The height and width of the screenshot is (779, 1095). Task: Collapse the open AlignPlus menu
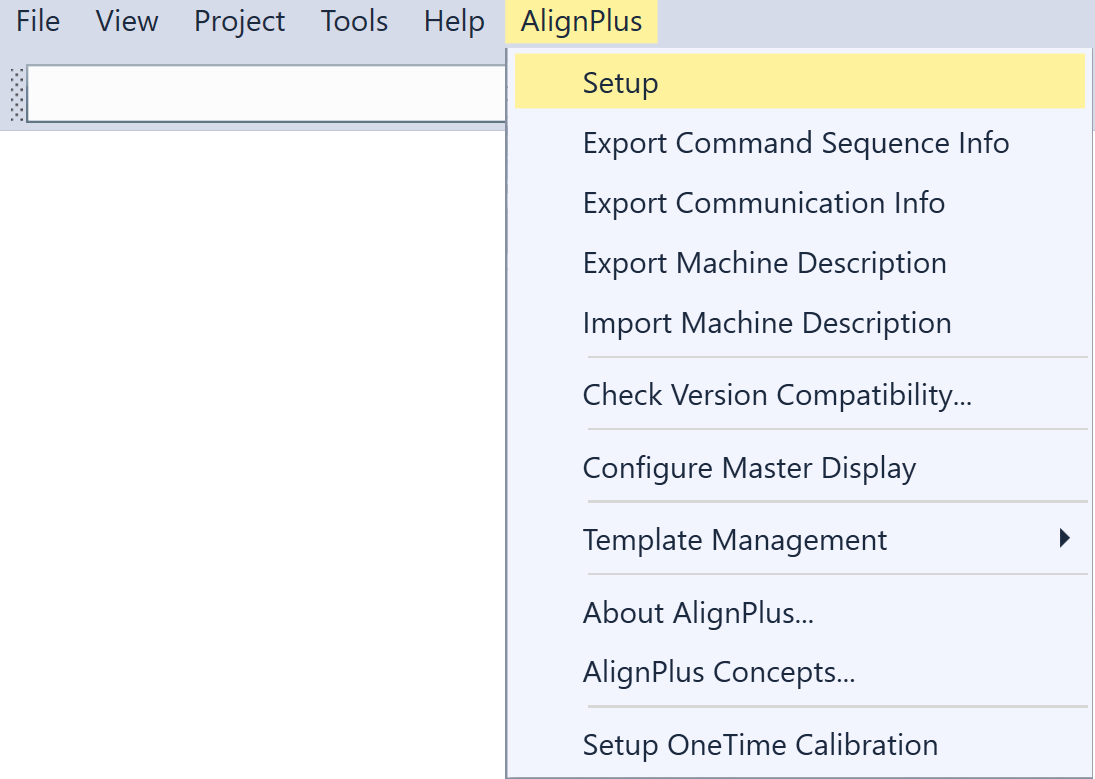(x=581, y=21)
